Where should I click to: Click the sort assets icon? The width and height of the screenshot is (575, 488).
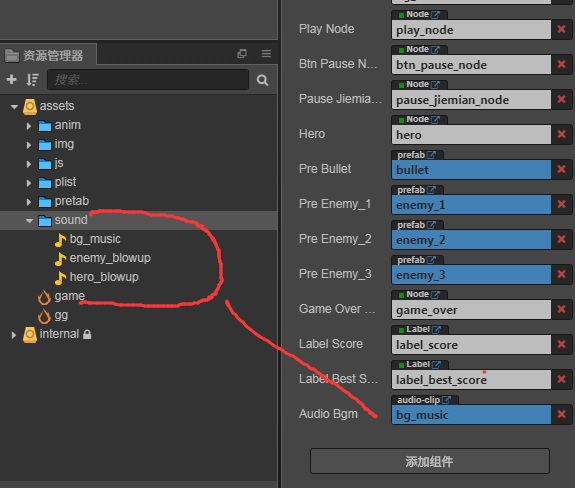pyautogui.click(x=33, y=80)
